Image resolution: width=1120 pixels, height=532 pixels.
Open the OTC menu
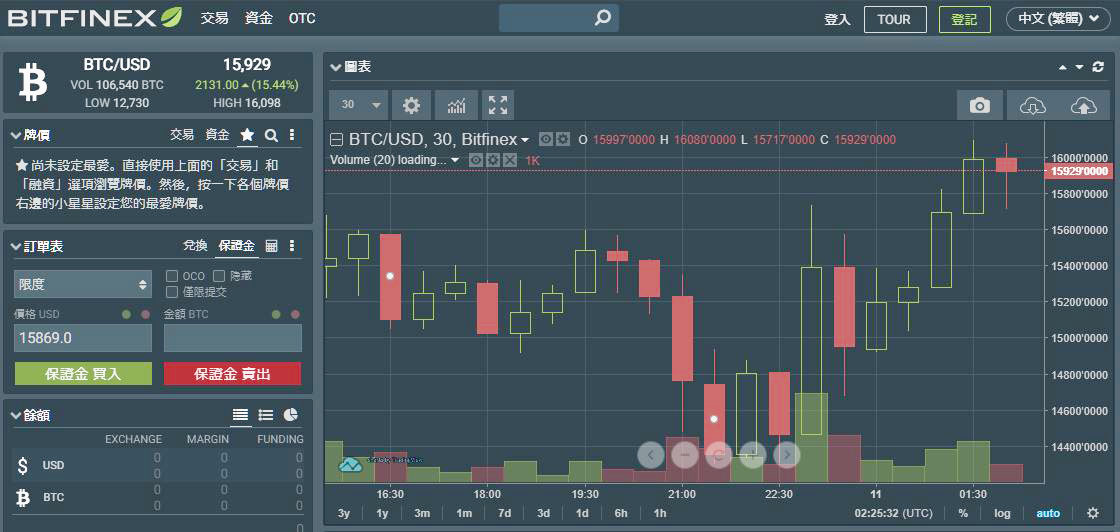[x=302, y=19]
